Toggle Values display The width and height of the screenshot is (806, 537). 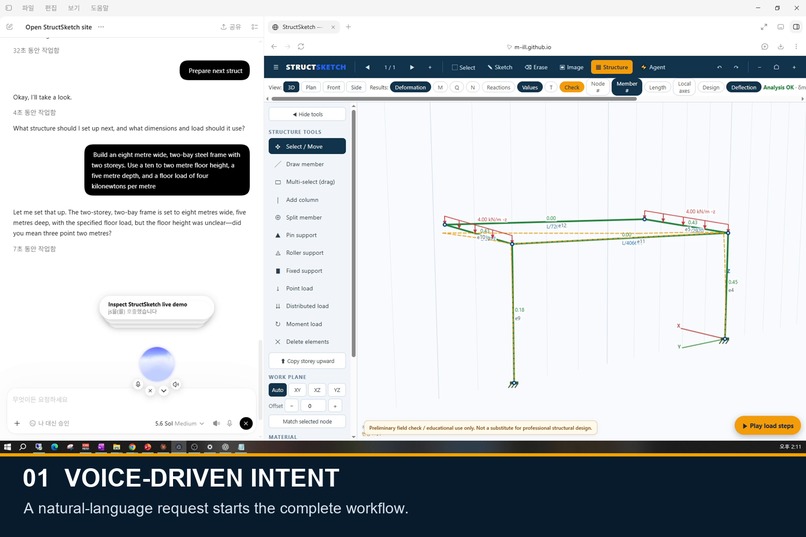point(530,87)
